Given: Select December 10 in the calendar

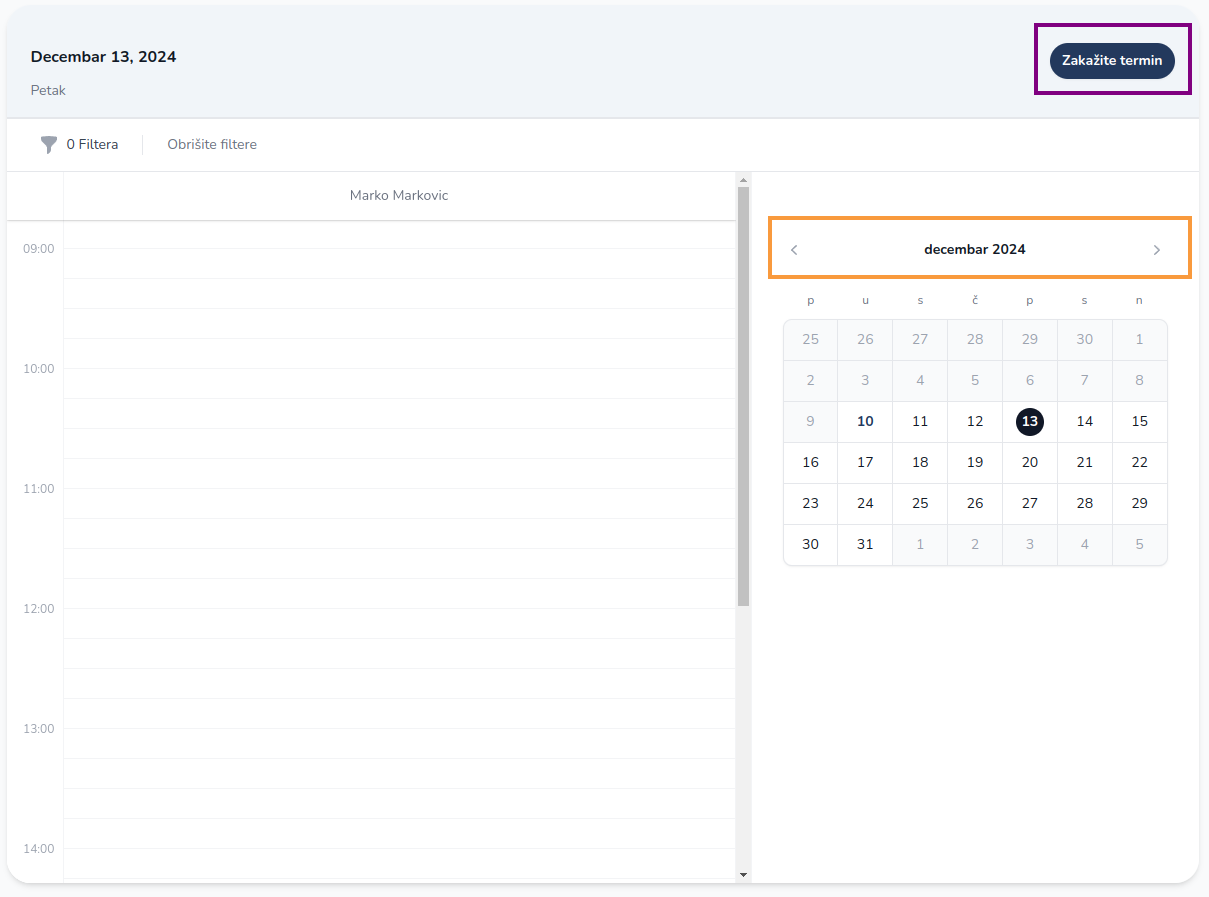Looking at the screenshot, I should 865,422.
